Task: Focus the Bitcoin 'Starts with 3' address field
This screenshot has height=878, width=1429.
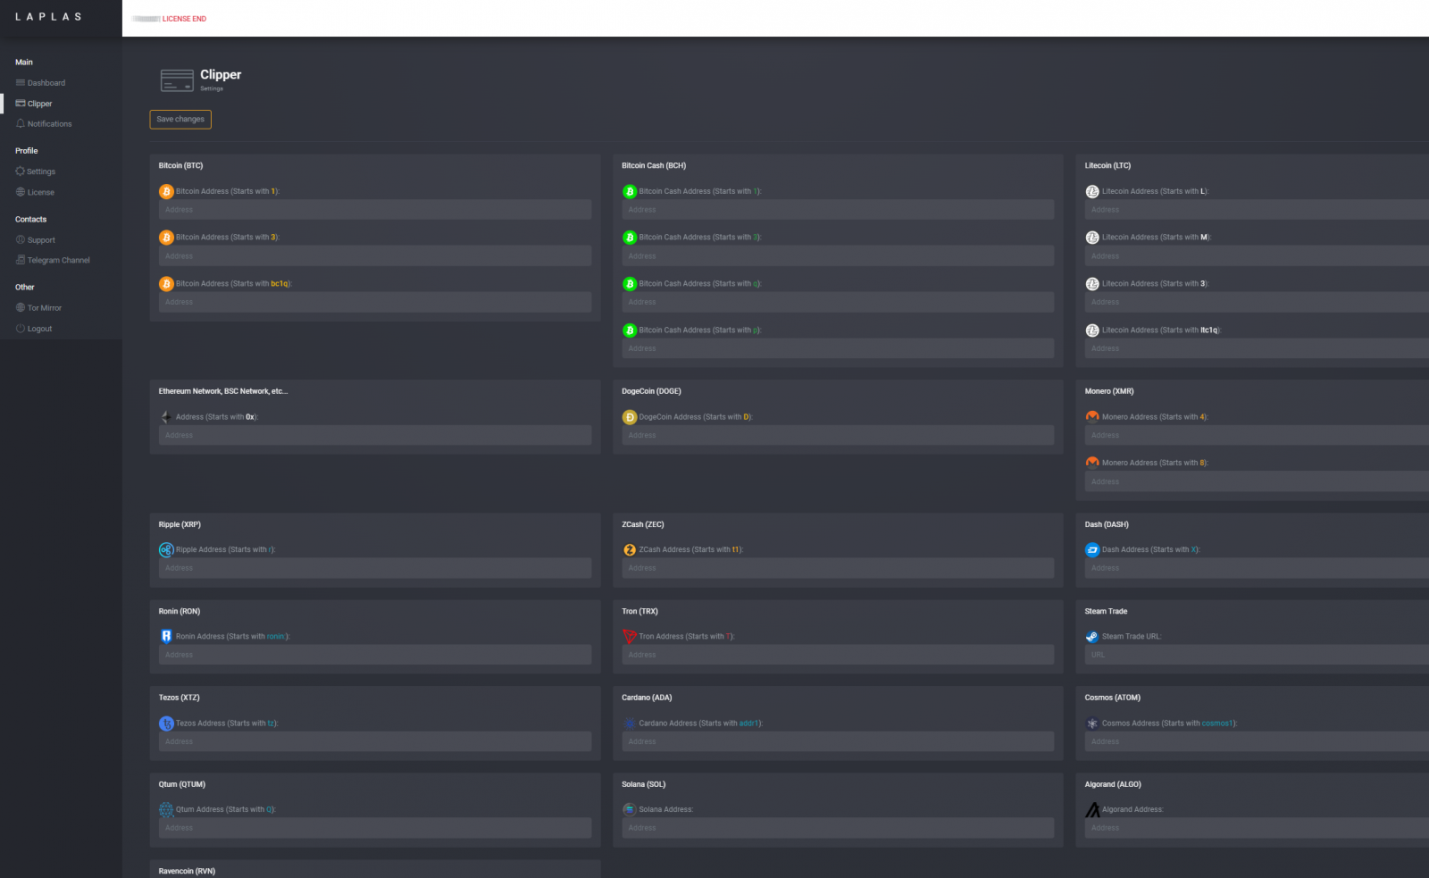Action: (x=375, y=256)
